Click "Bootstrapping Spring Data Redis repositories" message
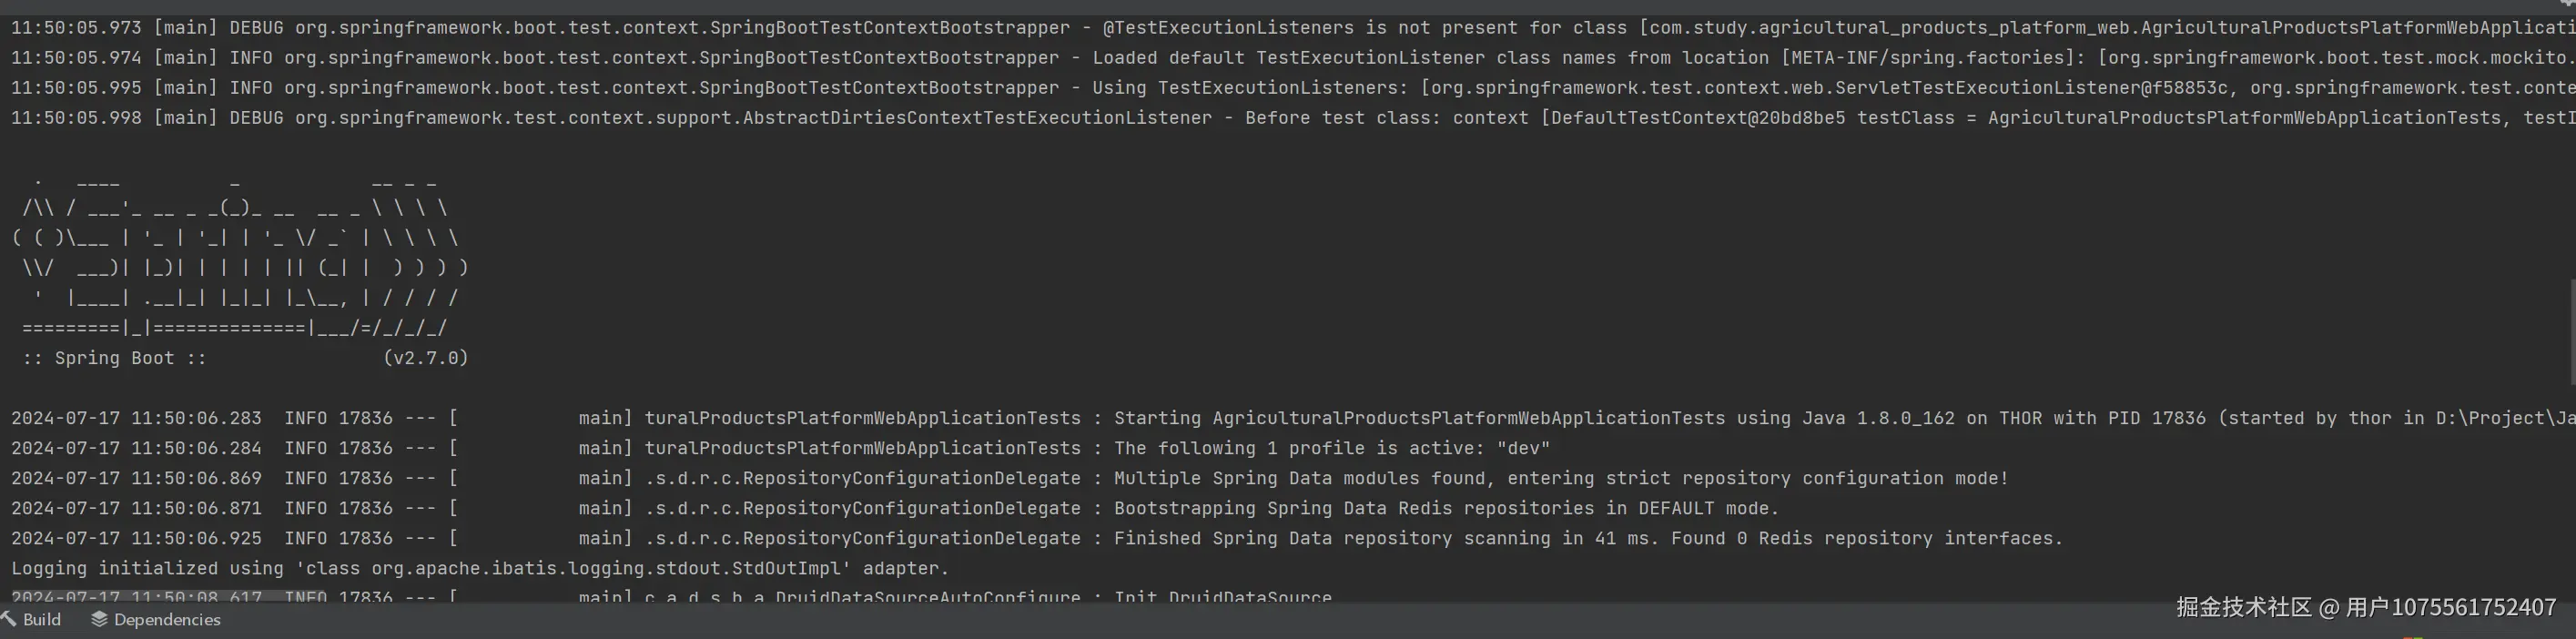Image resolution: width=2576 pixels, height=639 pixels. pos(1446,508)
